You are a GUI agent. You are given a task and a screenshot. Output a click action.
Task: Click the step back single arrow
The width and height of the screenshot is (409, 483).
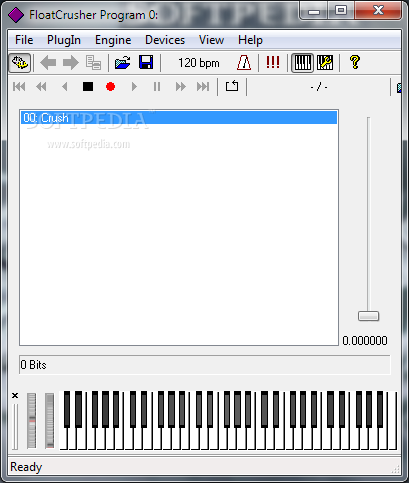pyautogui.click(x=65, y=87)
